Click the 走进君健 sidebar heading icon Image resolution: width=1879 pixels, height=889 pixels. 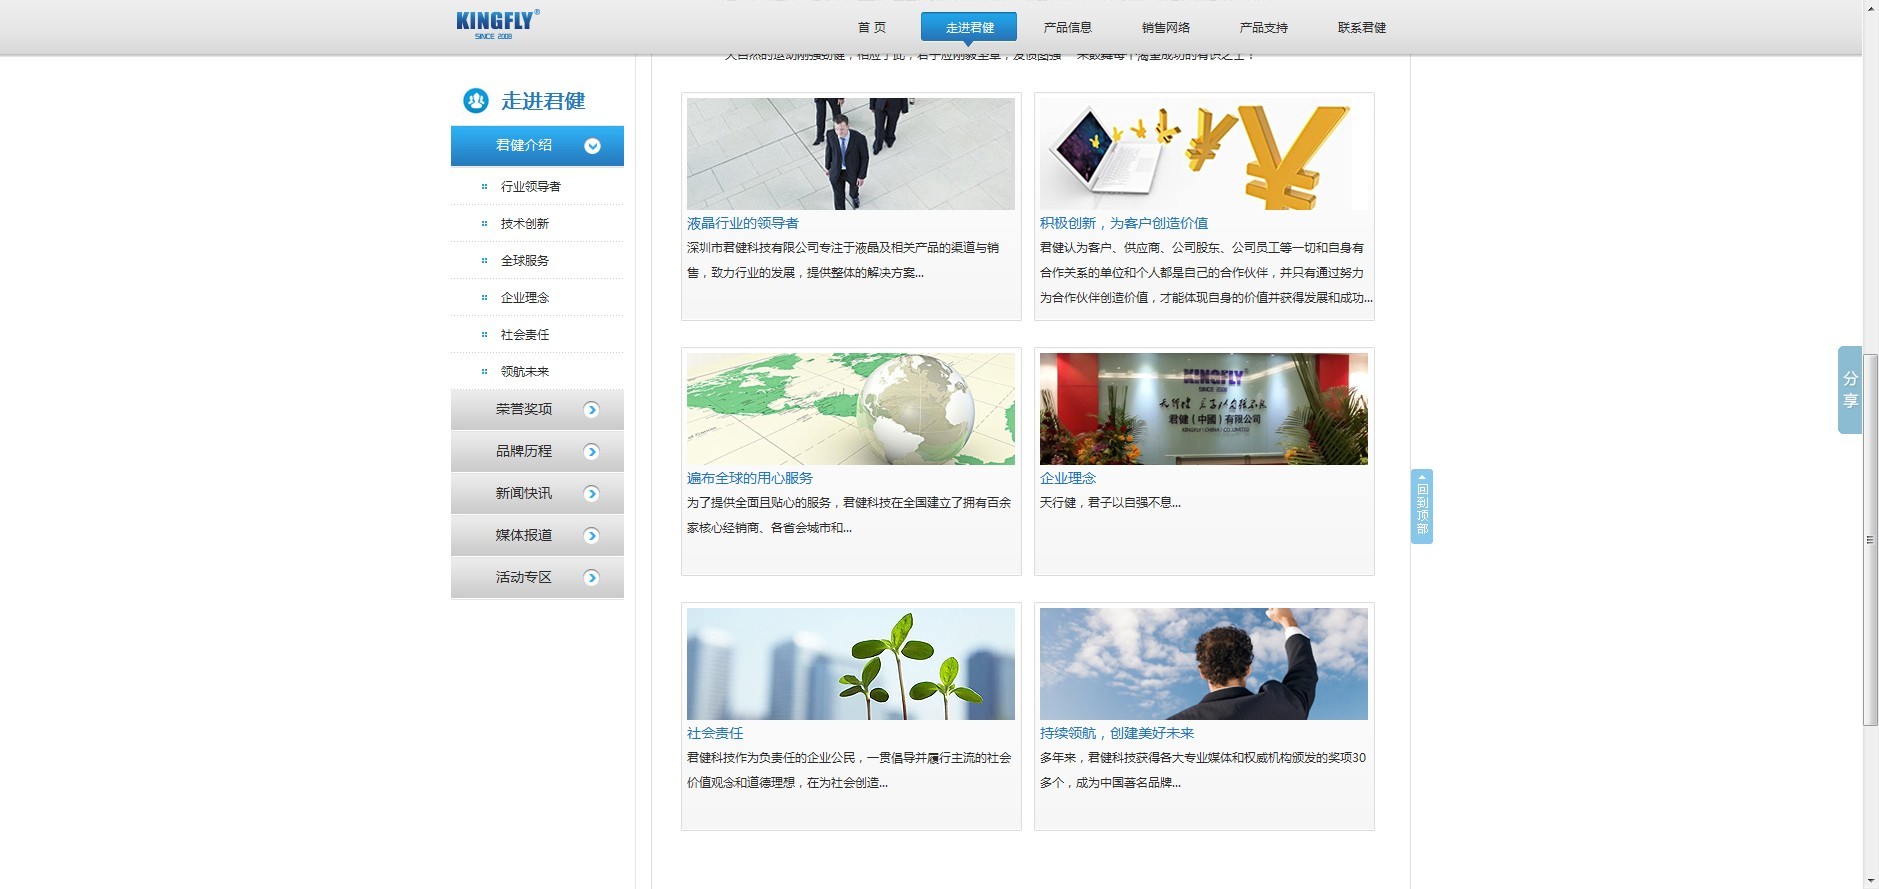point(476,101)
